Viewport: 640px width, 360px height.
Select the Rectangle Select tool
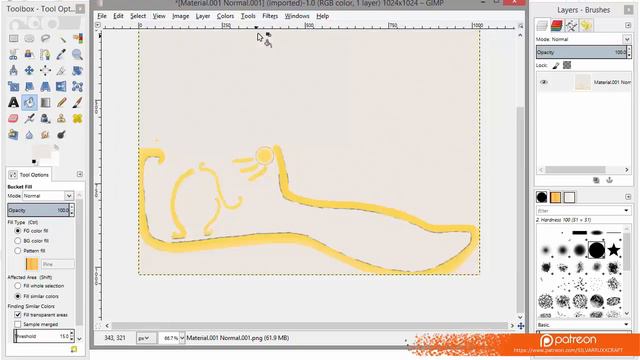pos(13,39)
